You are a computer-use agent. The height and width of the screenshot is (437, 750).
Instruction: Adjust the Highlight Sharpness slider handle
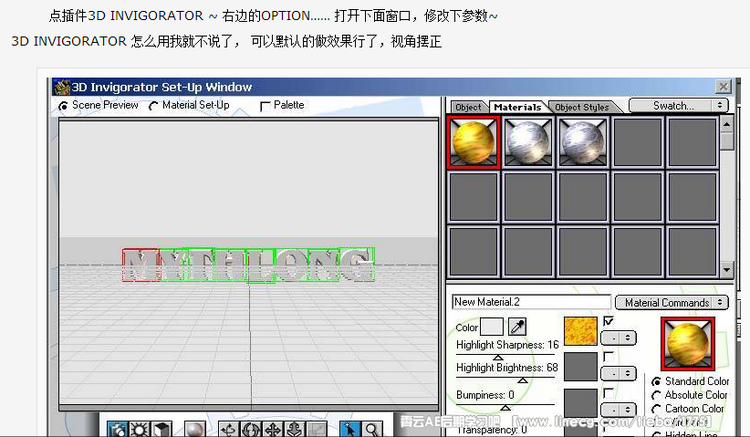(x=498, y=357)
